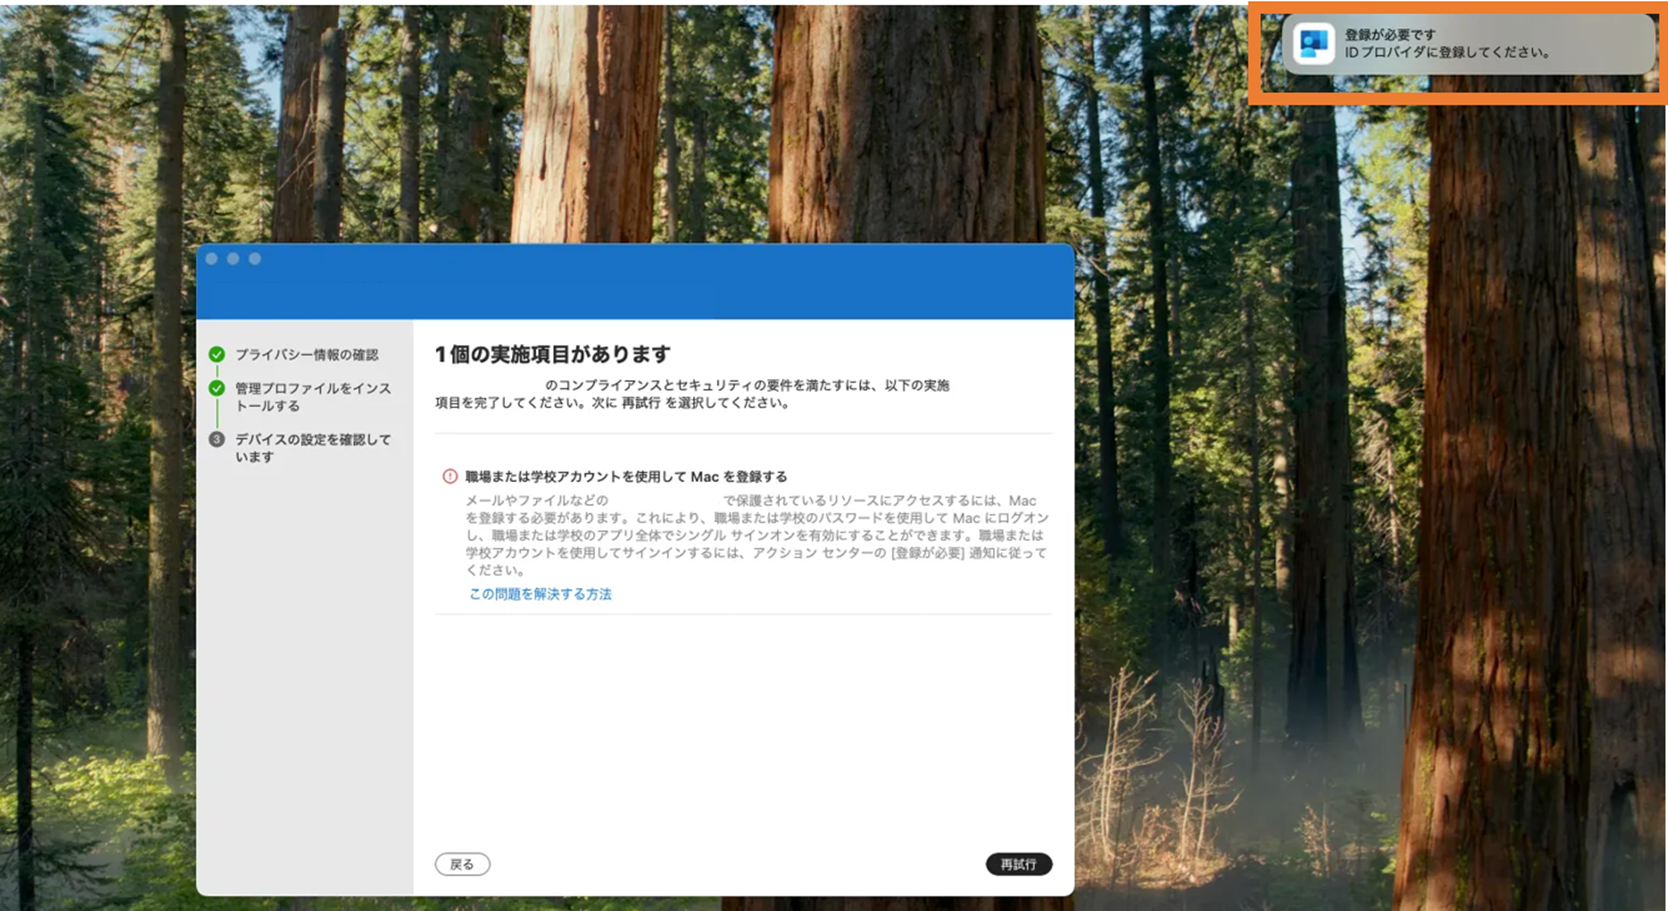Click the step 3 number badge
The height and width of the screenshot is (911, 1668).
point(217,439)
